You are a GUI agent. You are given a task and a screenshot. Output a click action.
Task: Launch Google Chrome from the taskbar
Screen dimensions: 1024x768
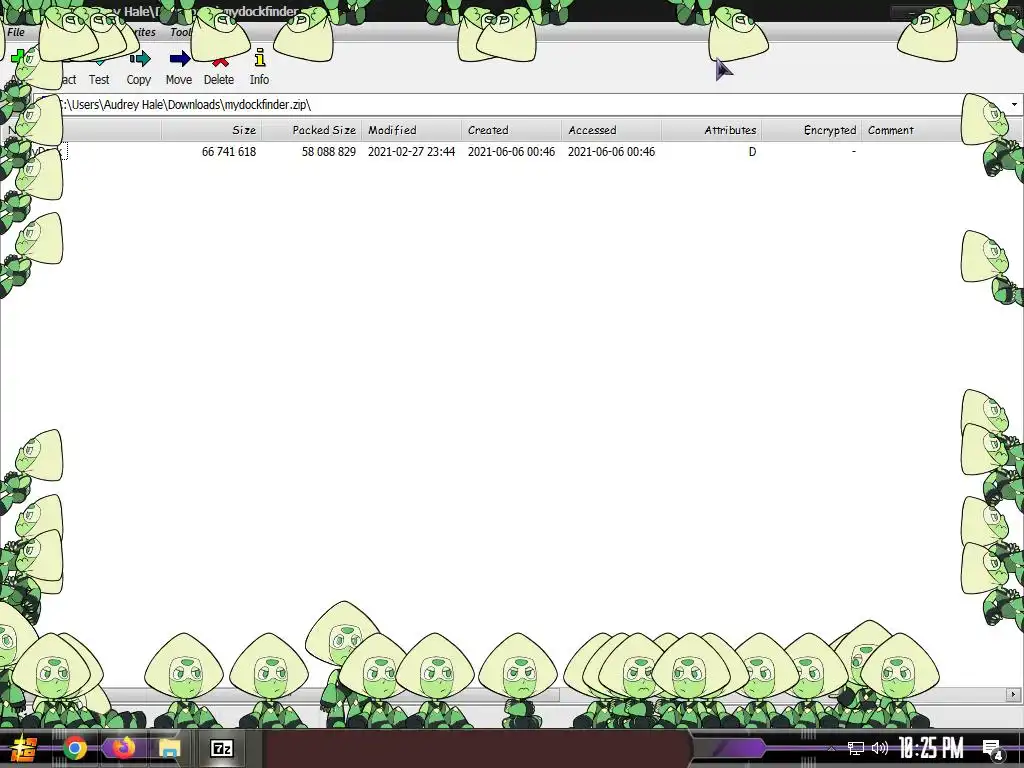tap(74, 748)
